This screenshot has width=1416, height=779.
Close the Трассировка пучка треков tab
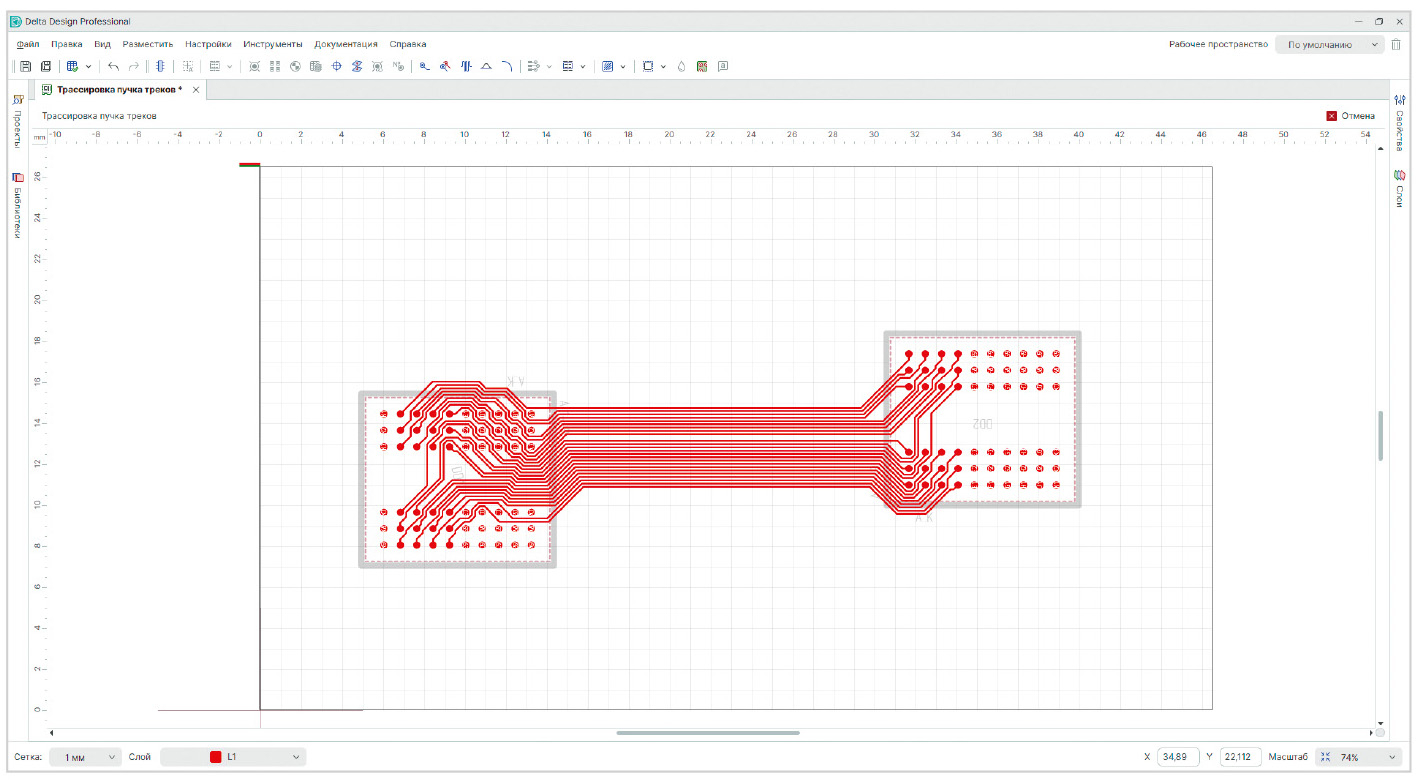click(196, 90)
